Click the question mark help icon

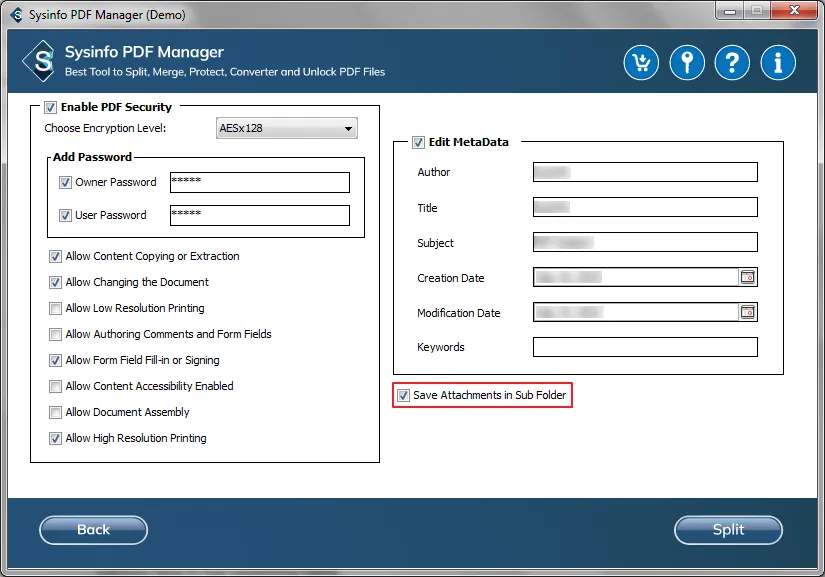click(733, 63)
